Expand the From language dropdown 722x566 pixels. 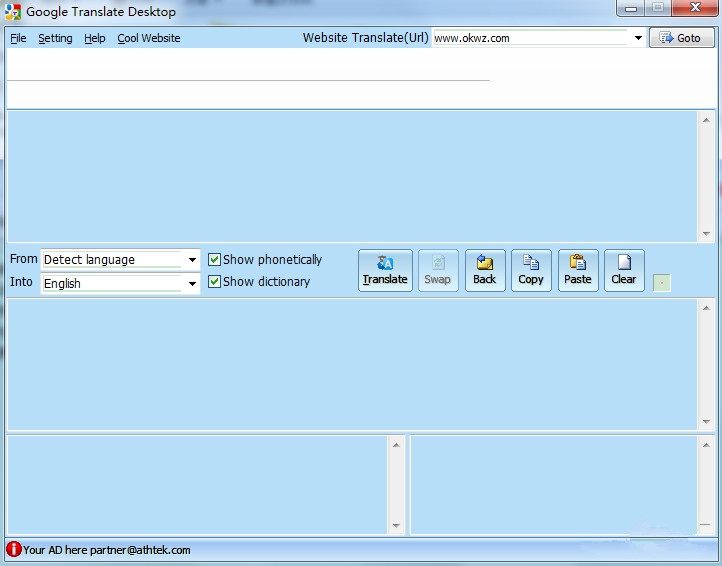point(192,260)
